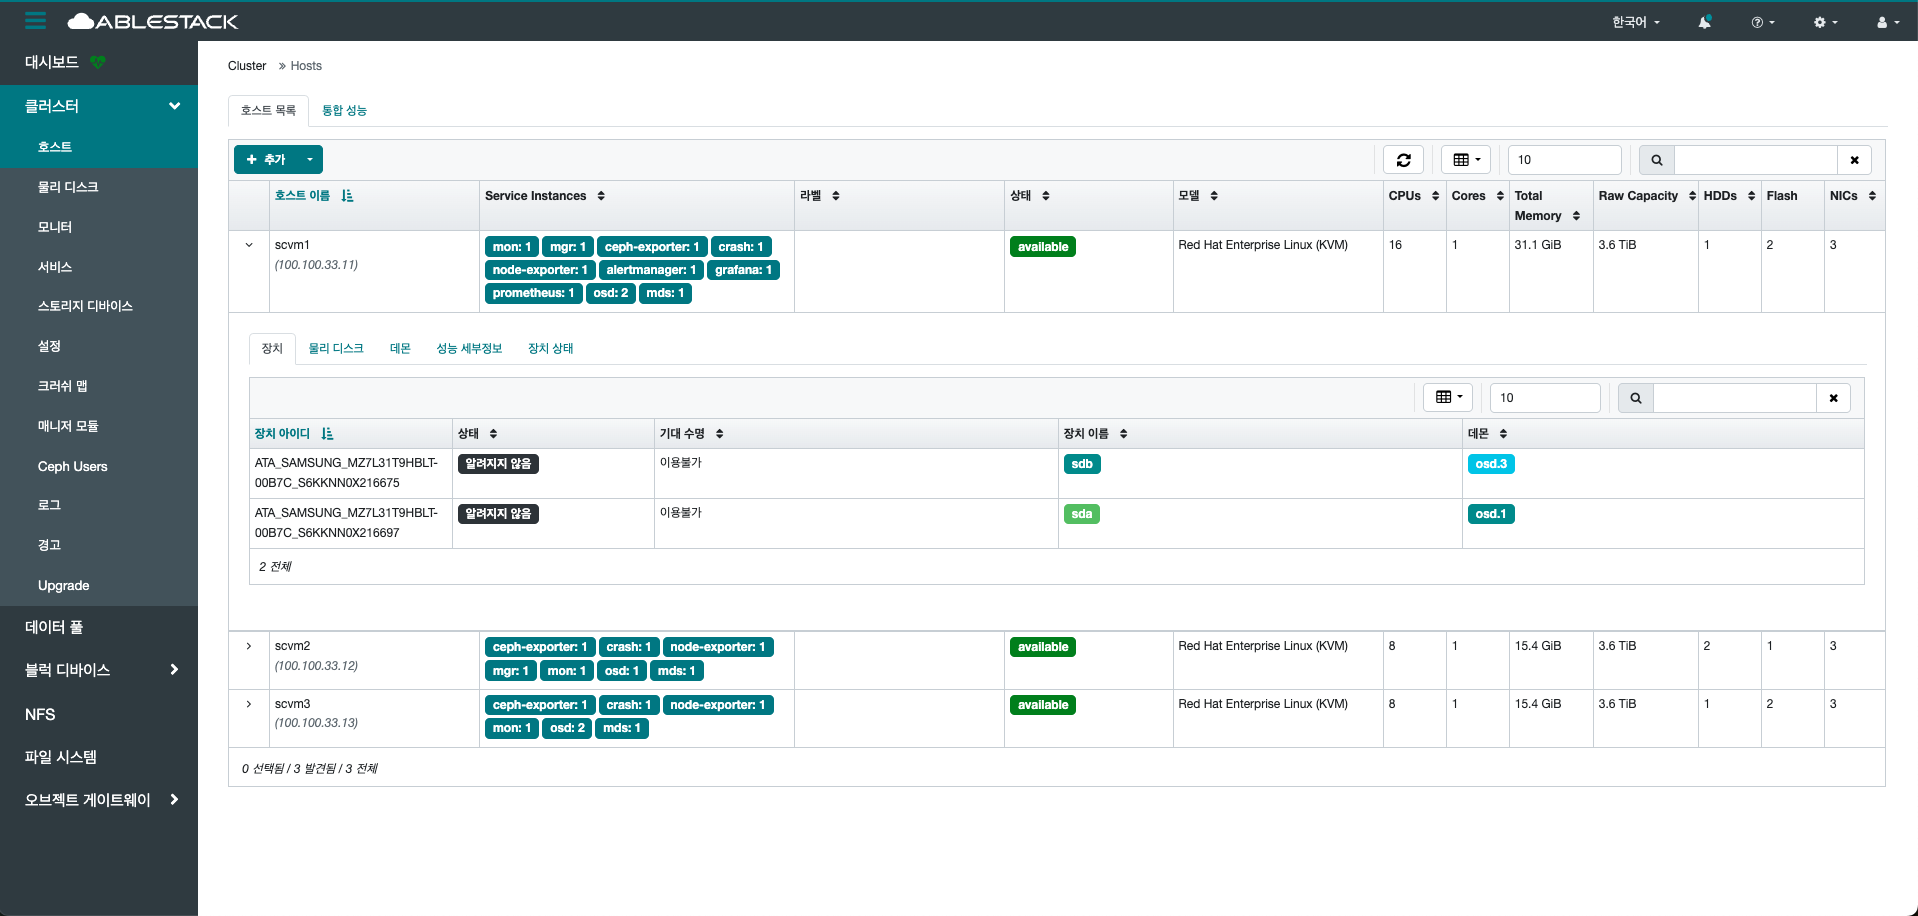Viewport: 1918px width, 916px height.
Task: Collapse the scvm1 host row
Action: 249,245
